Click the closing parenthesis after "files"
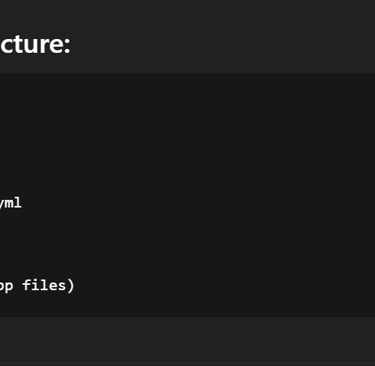Image resolution: width=375 pixels, height=366 pixels. point(71,286)
